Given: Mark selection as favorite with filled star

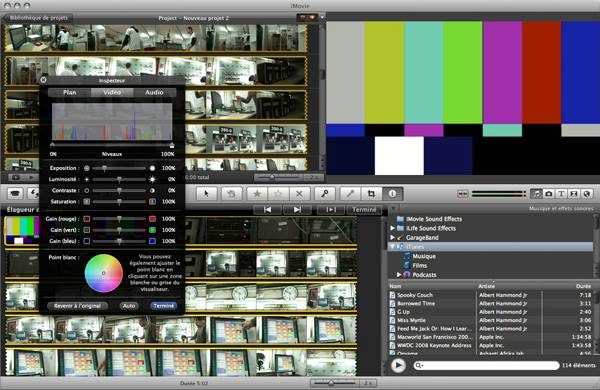Looking at the screenshot, I should pyautogui.click(x=257, y=194).
